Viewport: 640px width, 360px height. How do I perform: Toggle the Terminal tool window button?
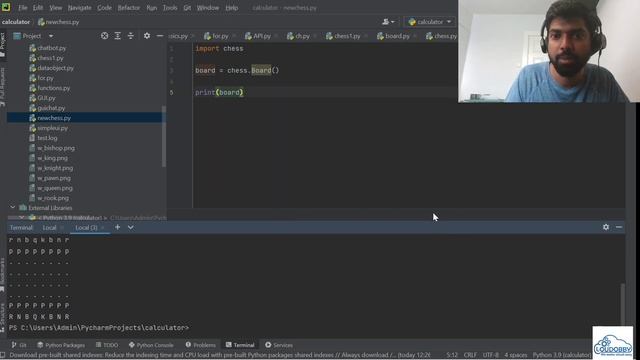(240, 345)
